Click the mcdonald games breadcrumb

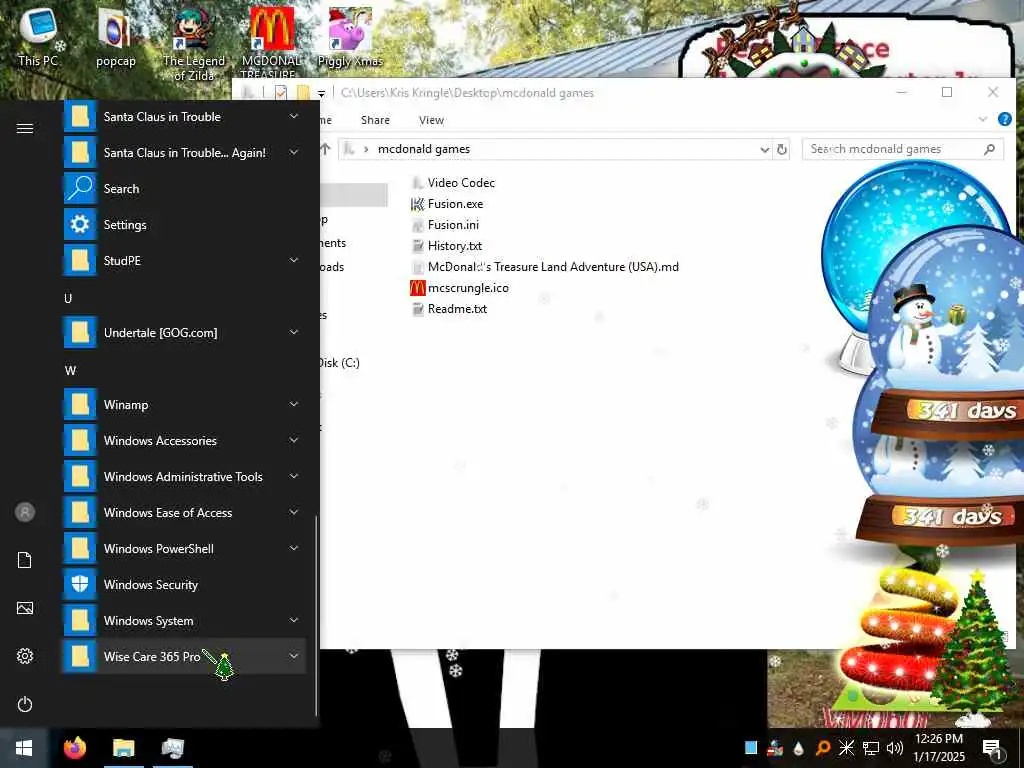point(424,149)
